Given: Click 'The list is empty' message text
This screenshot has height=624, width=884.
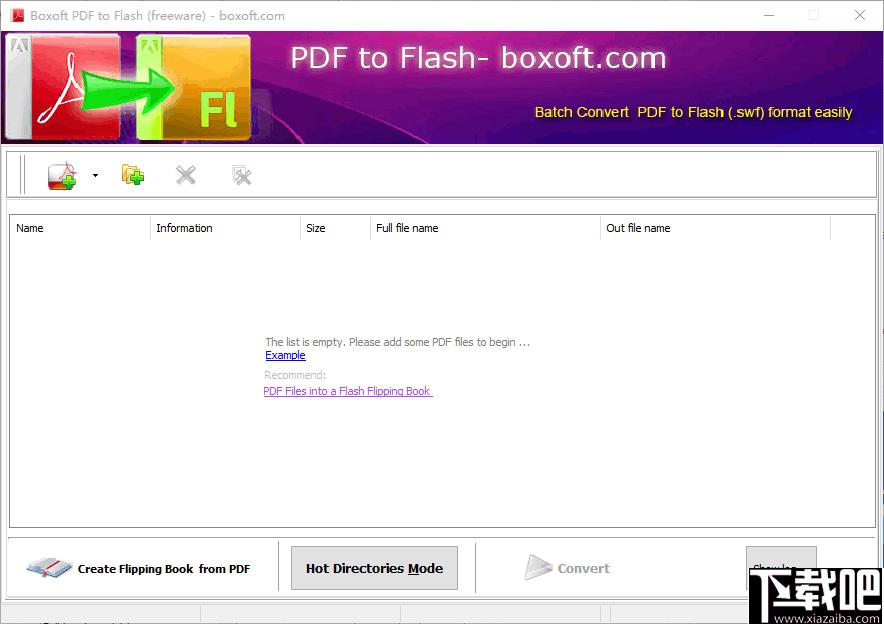Looking at the screenshot, I should (x=397, y=342).
